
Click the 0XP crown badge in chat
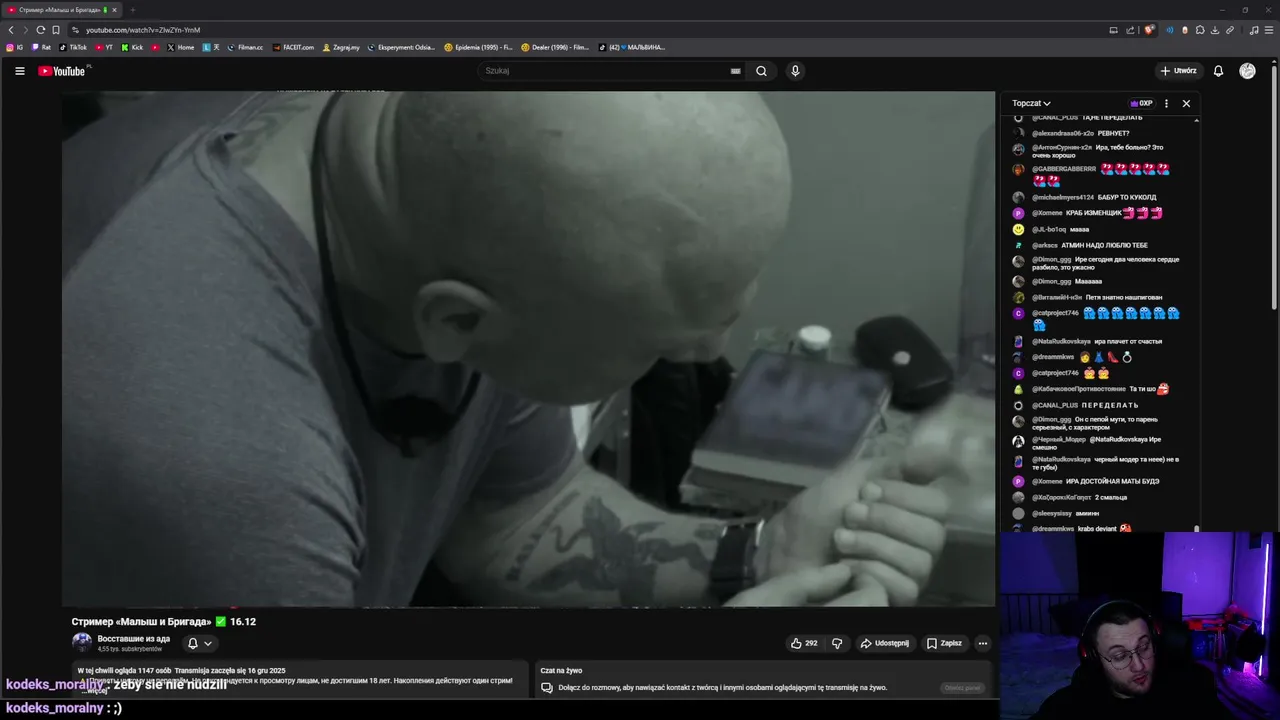pos(1141,103)
